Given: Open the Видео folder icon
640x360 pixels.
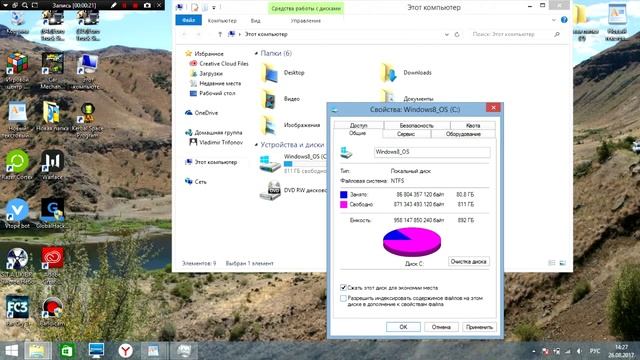Looking at the screenshot, I should click(269, 99).
